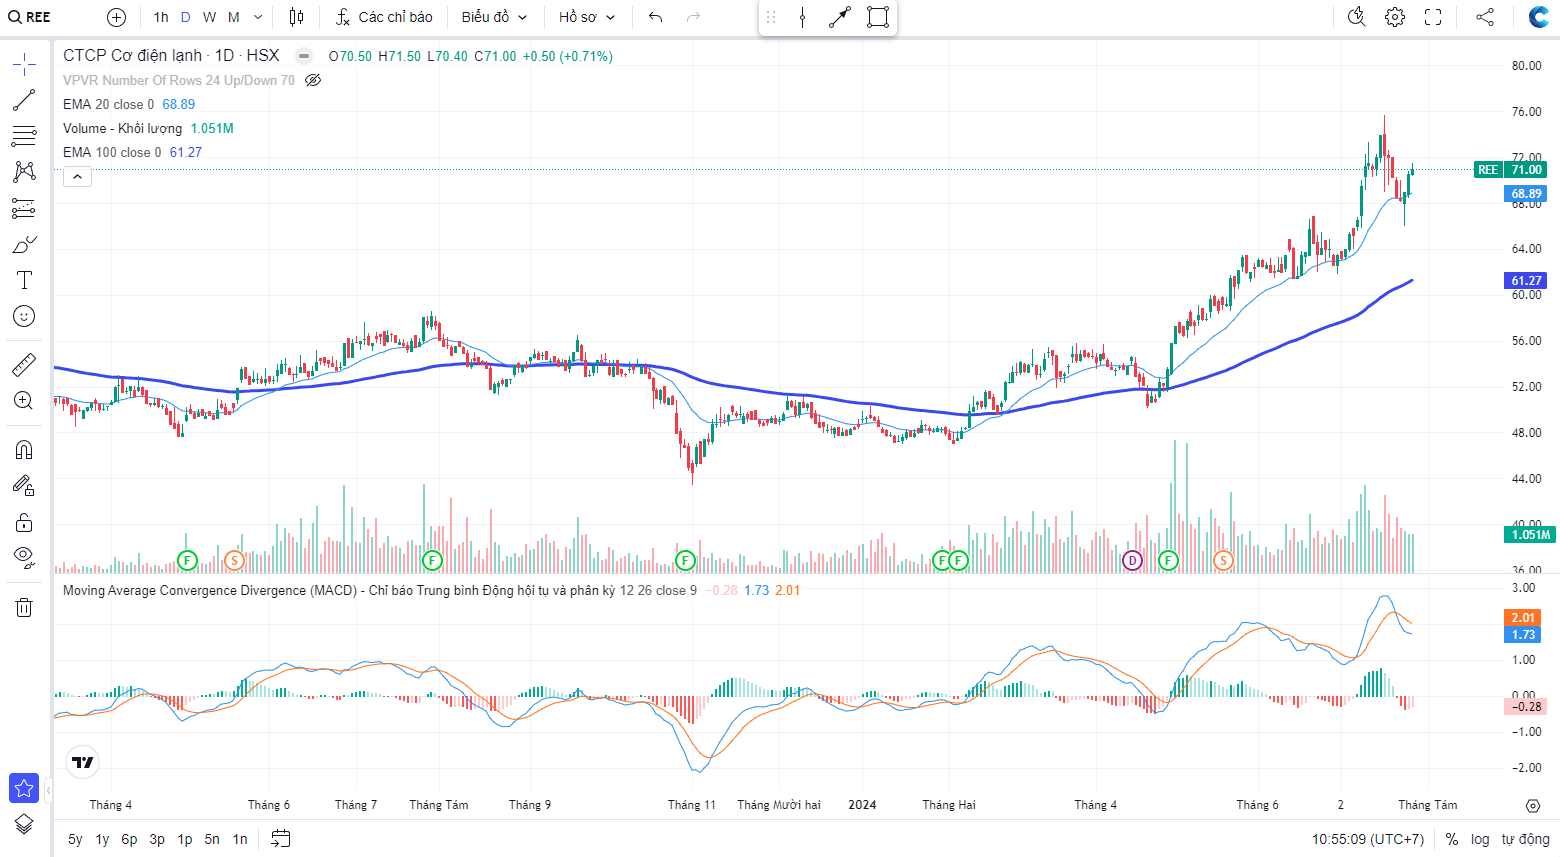This screenshot has width=1560, height=857.
Task: Select the text annotation tool
Action: tap(24, 280)
